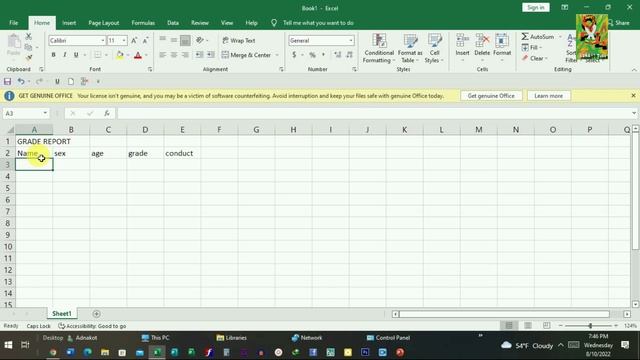Adjust the zoom slider in status bar
640x360 pixels.
point(590,325)
